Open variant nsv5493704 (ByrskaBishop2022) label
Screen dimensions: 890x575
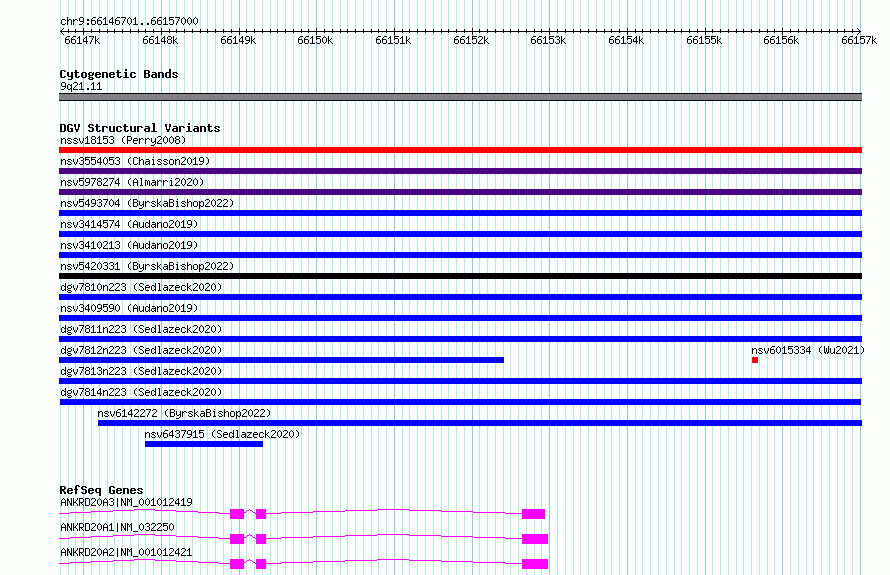click(147, 203)
